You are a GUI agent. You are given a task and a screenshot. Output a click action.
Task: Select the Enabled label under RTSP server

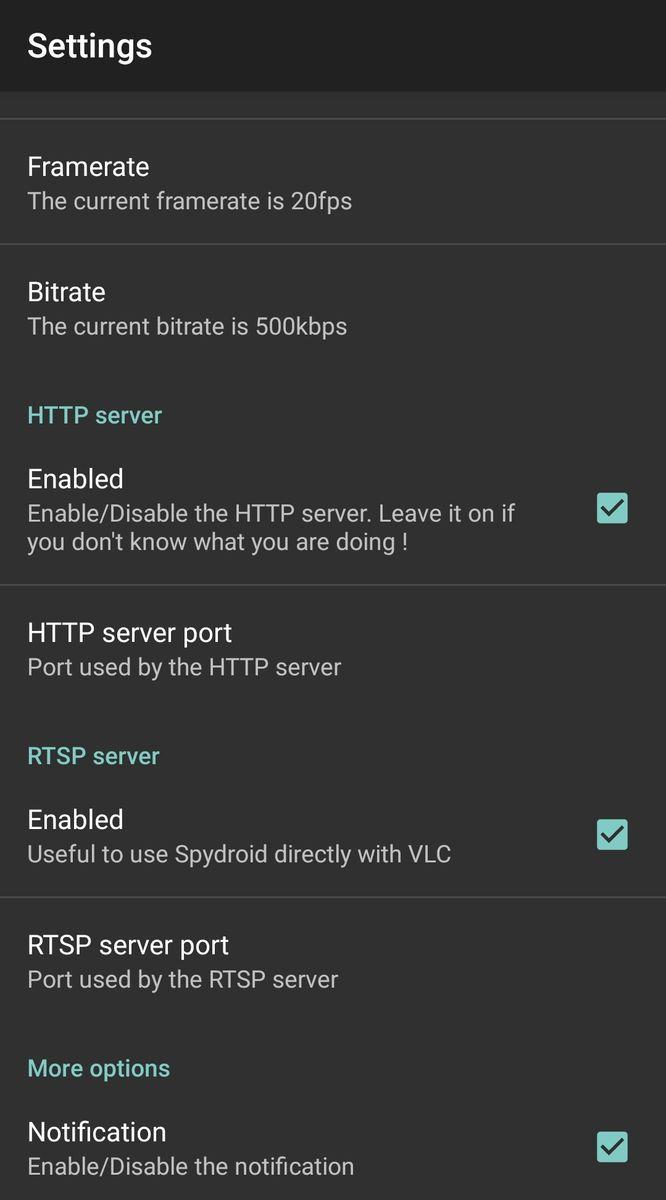point(76,820)
